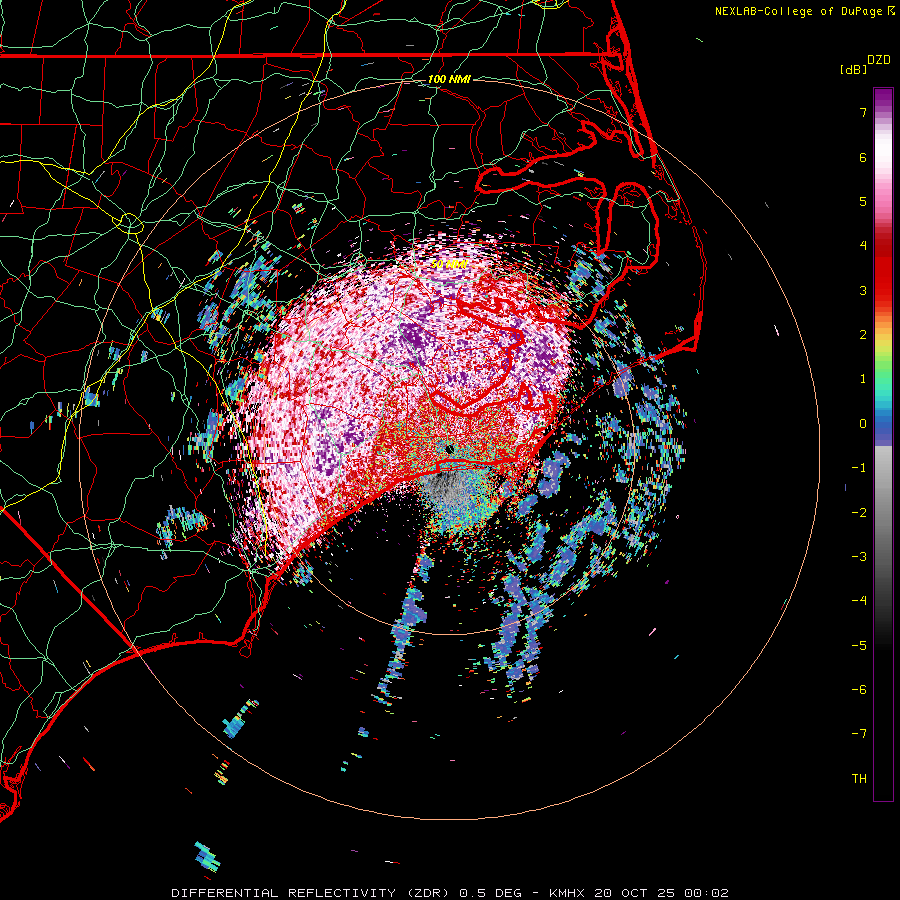
Task: Click the 7 value on the color scale
Action: (x=863, y=112)
